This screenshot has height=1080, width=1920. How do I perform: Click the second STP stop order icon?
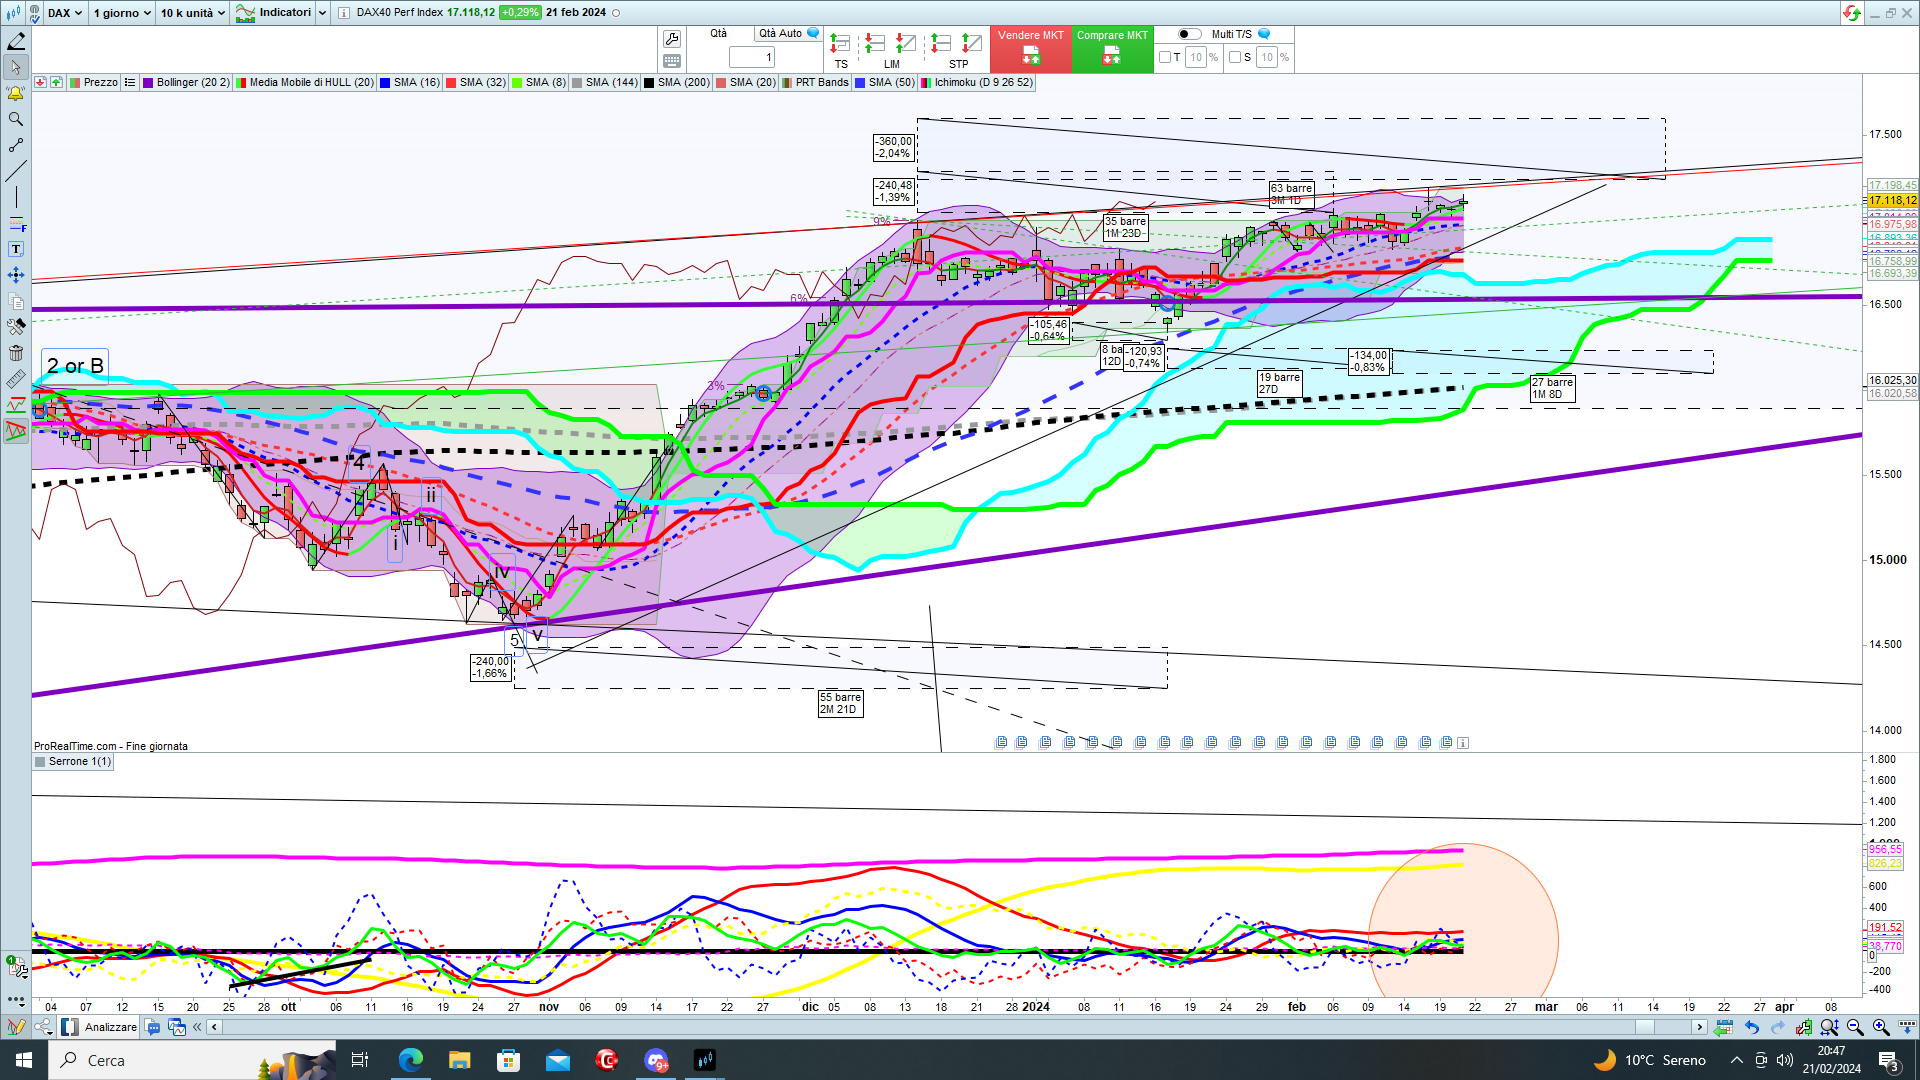tap(971, 43)
